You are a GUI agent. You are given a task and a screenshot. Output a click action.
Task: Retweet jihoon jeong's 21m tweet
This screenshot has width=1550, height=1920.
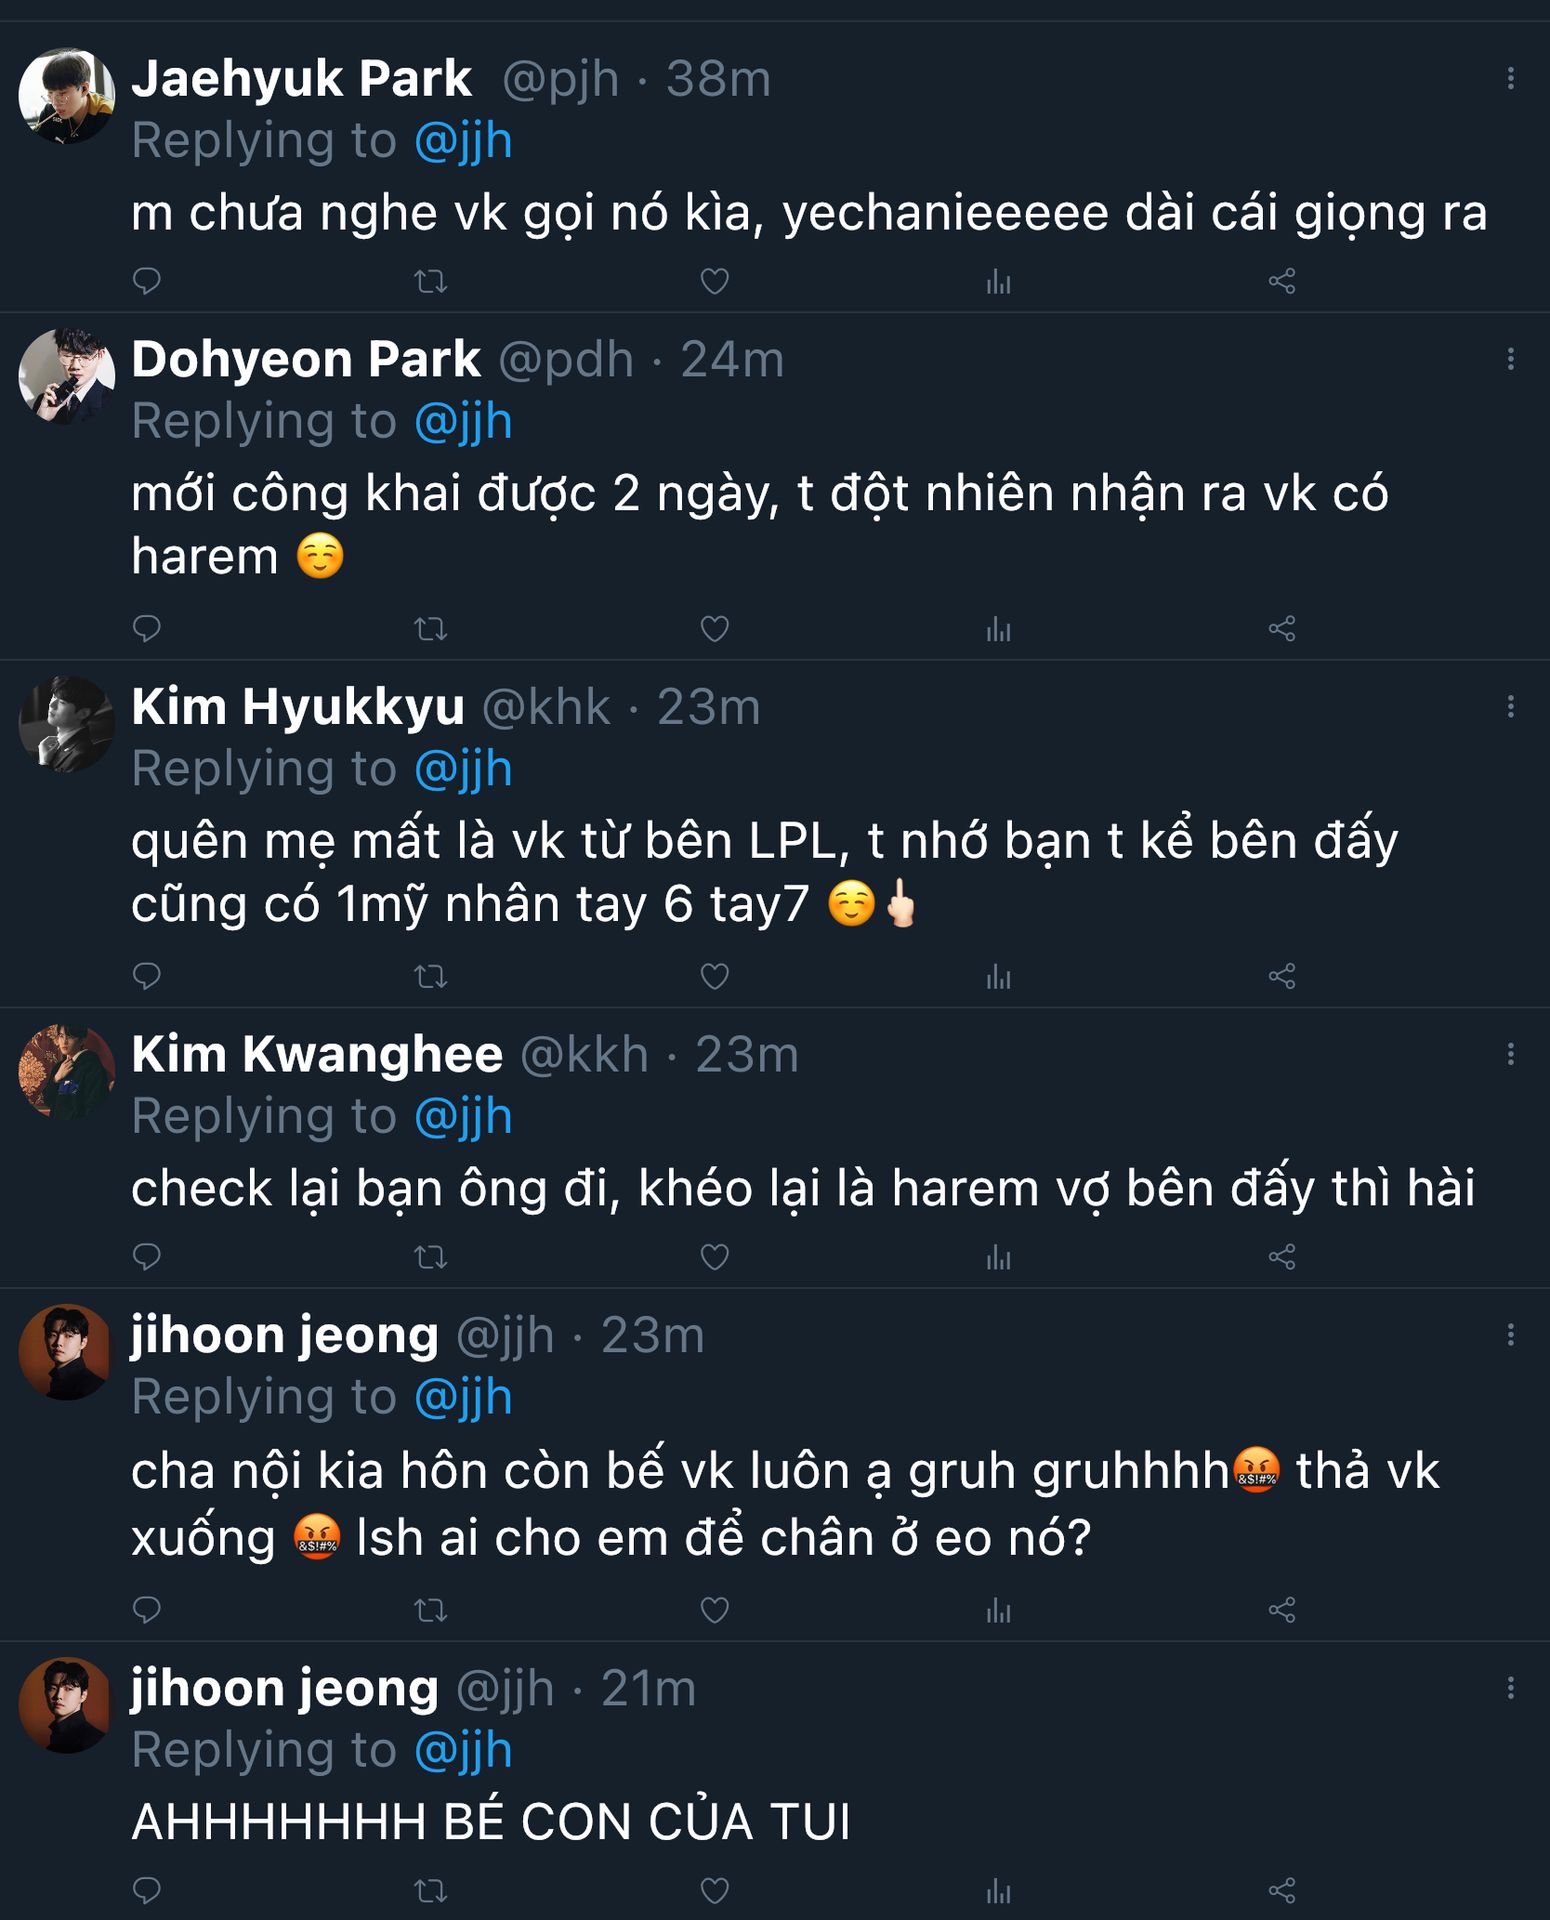pyautogui.click(x=431, y=1891)
